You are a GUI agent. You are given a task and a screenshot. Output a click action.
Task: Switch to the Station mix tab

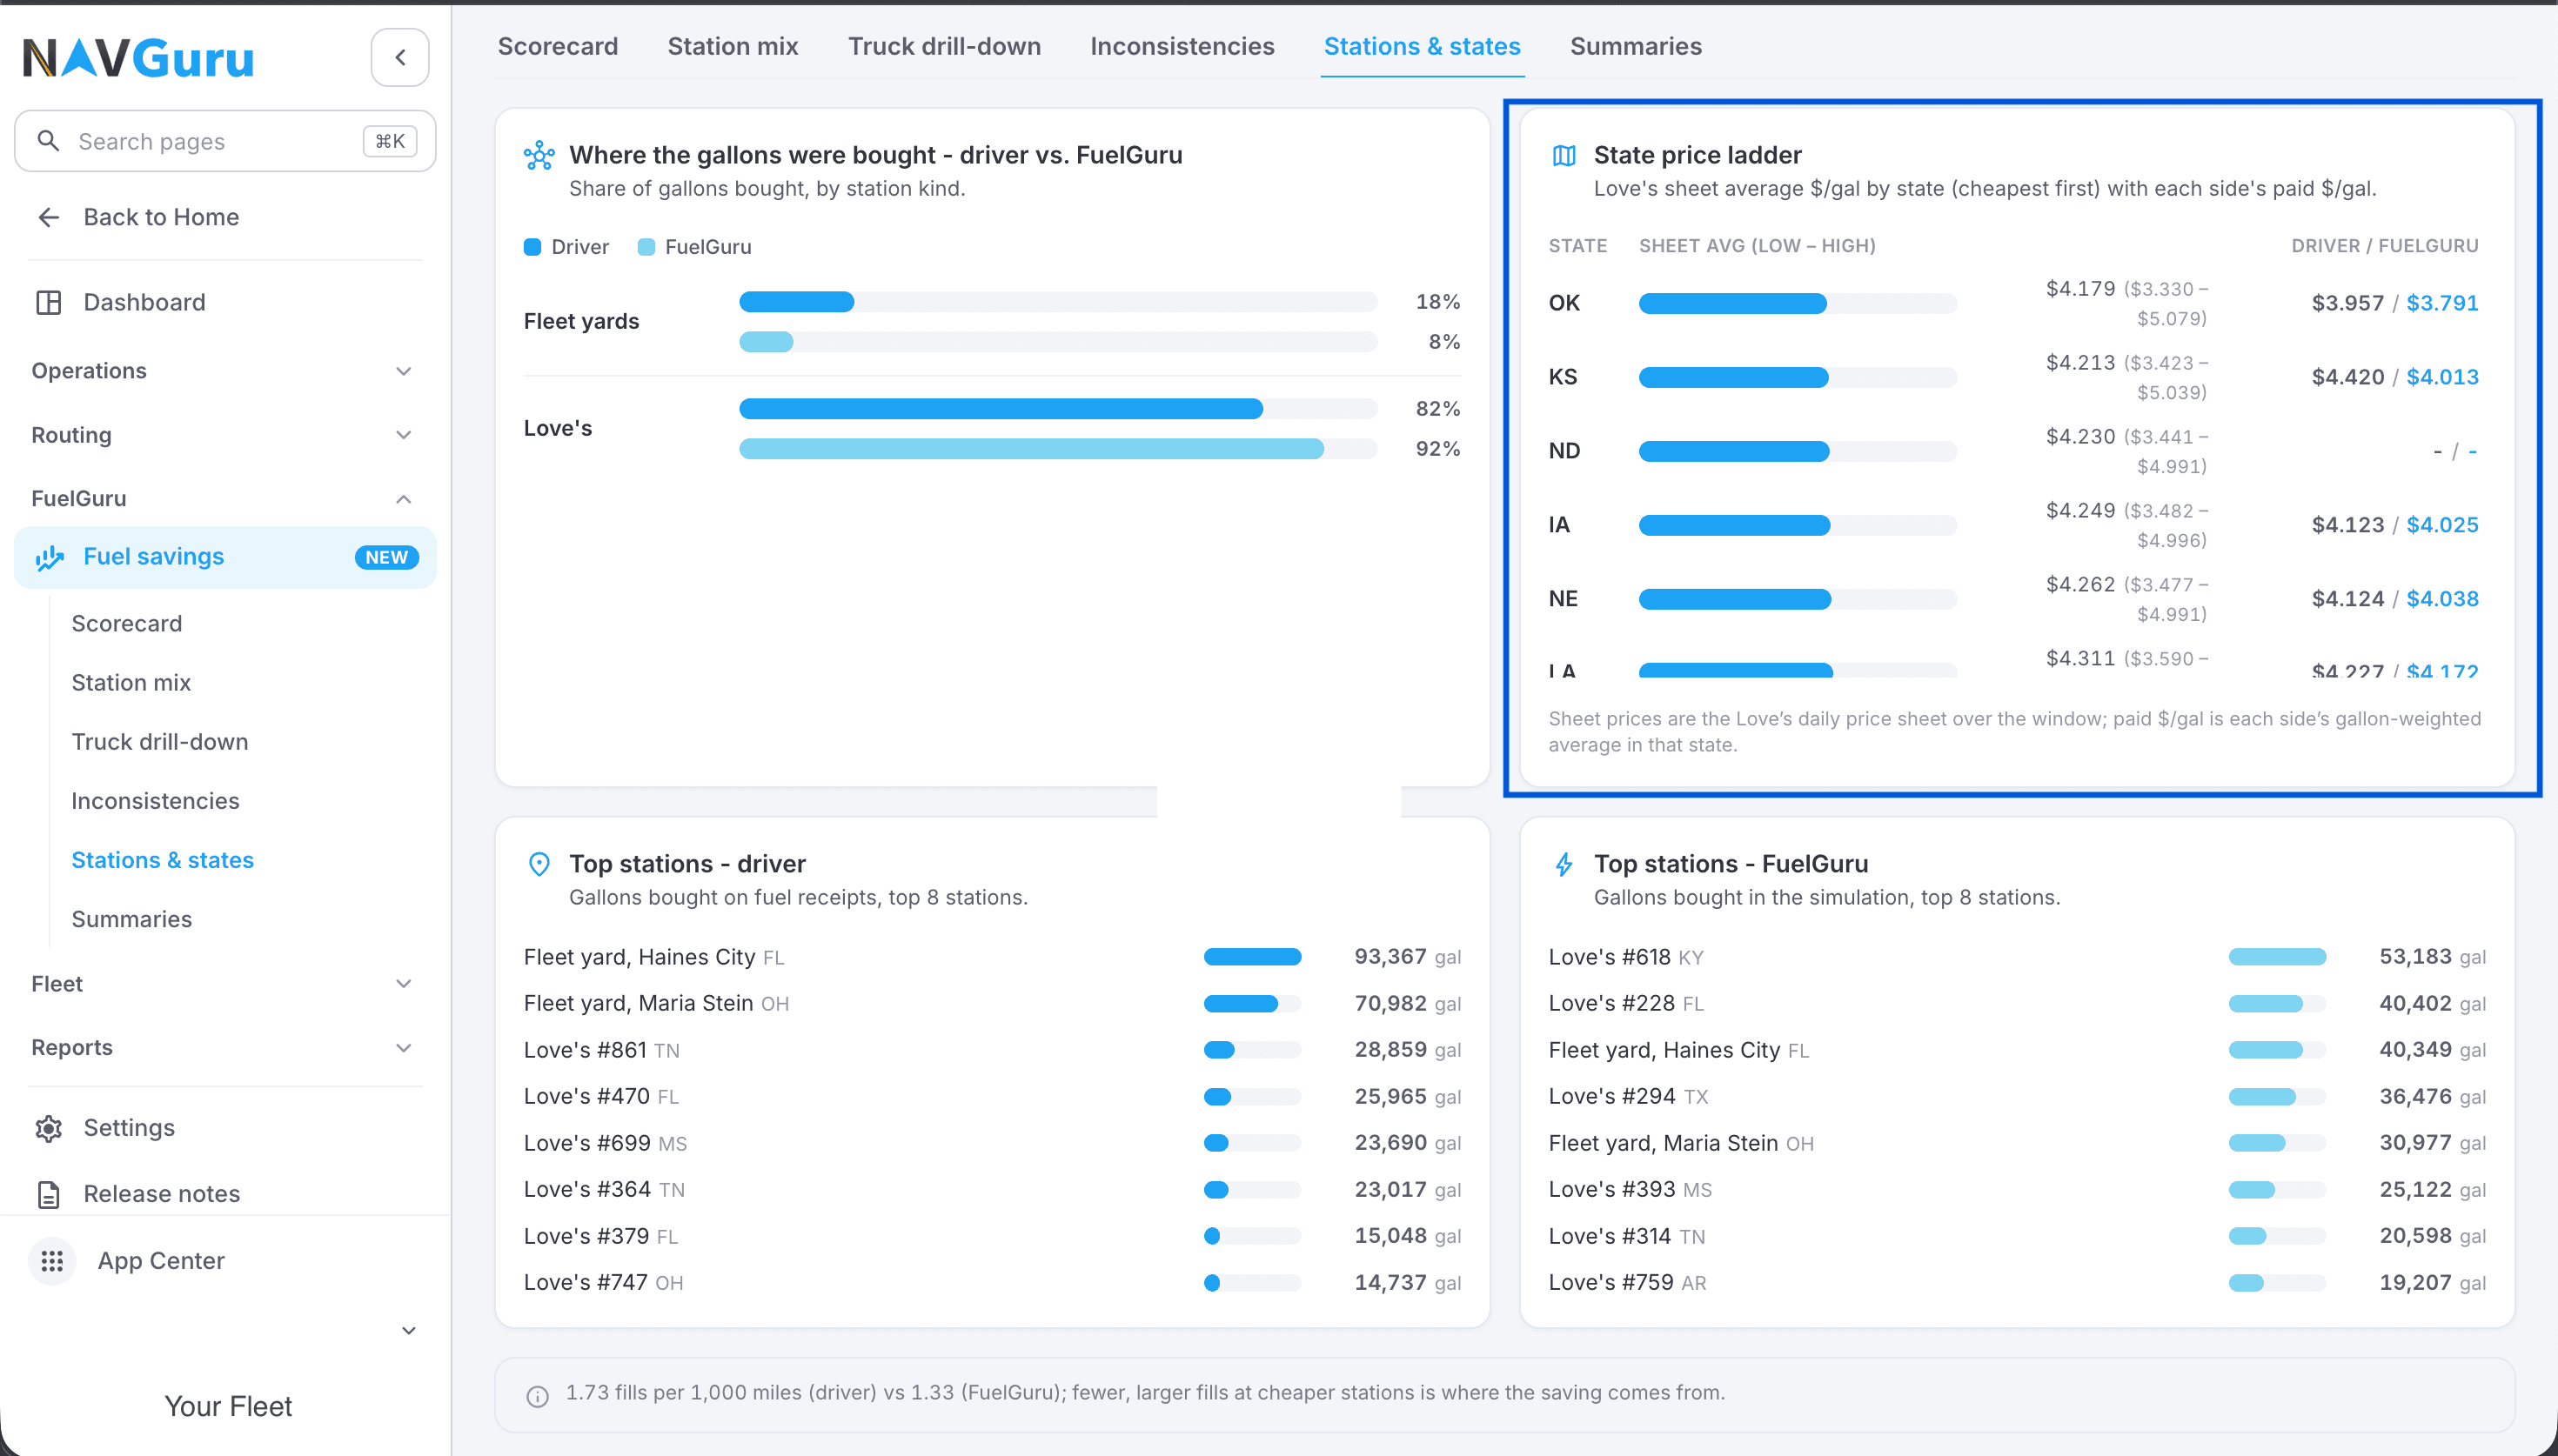[733, 46]
